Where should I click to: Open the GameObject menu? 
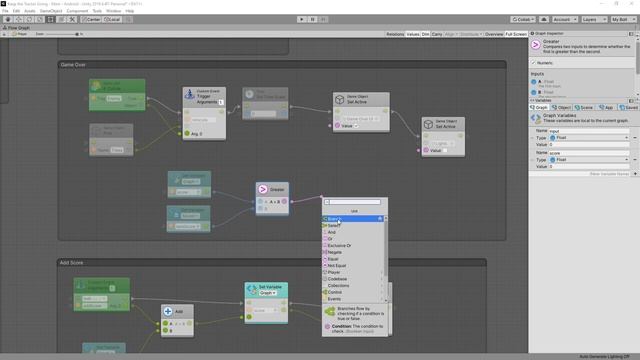[x=51, y=11]
